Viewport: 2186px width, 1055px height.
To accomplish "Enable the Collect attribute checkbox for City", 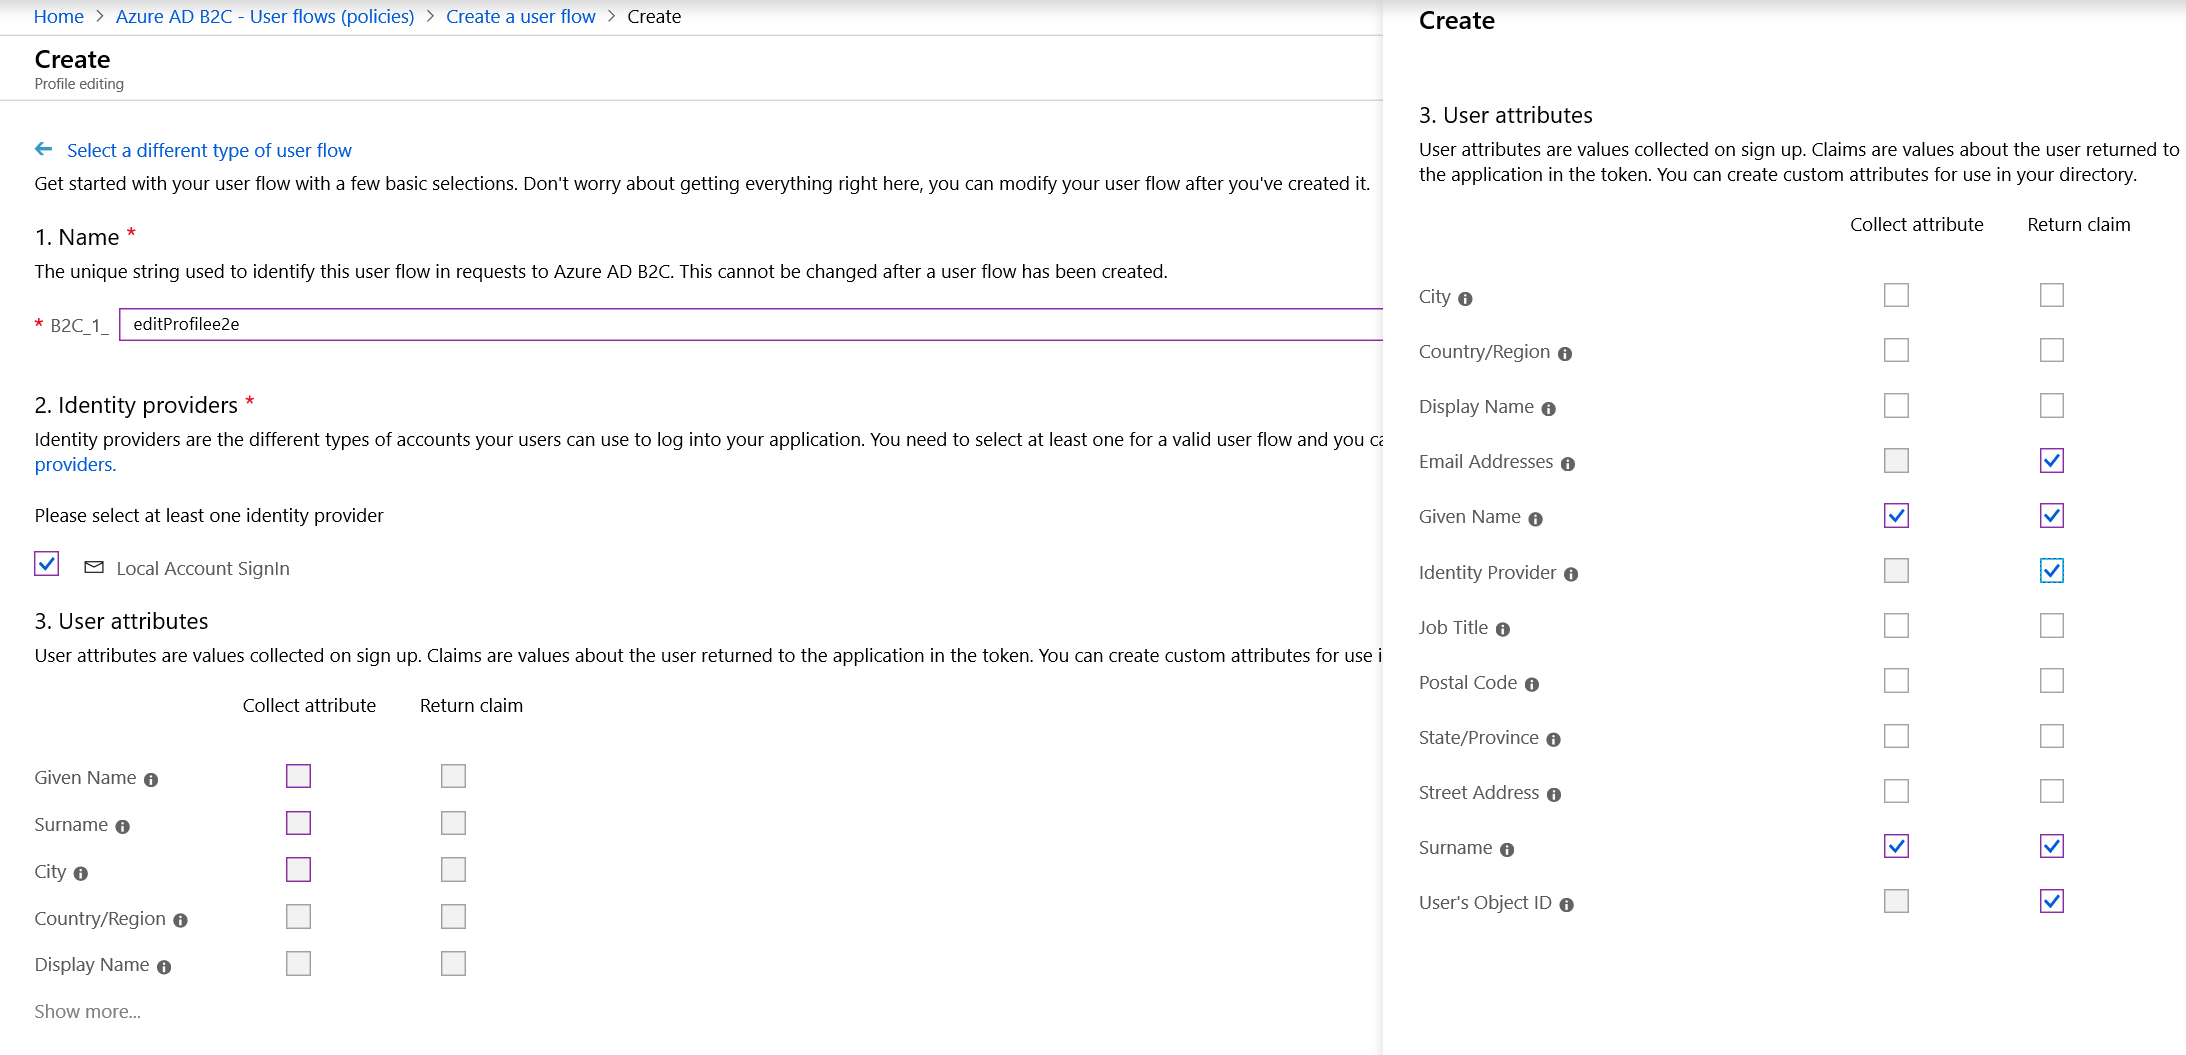I will [x=1896, y=294].
